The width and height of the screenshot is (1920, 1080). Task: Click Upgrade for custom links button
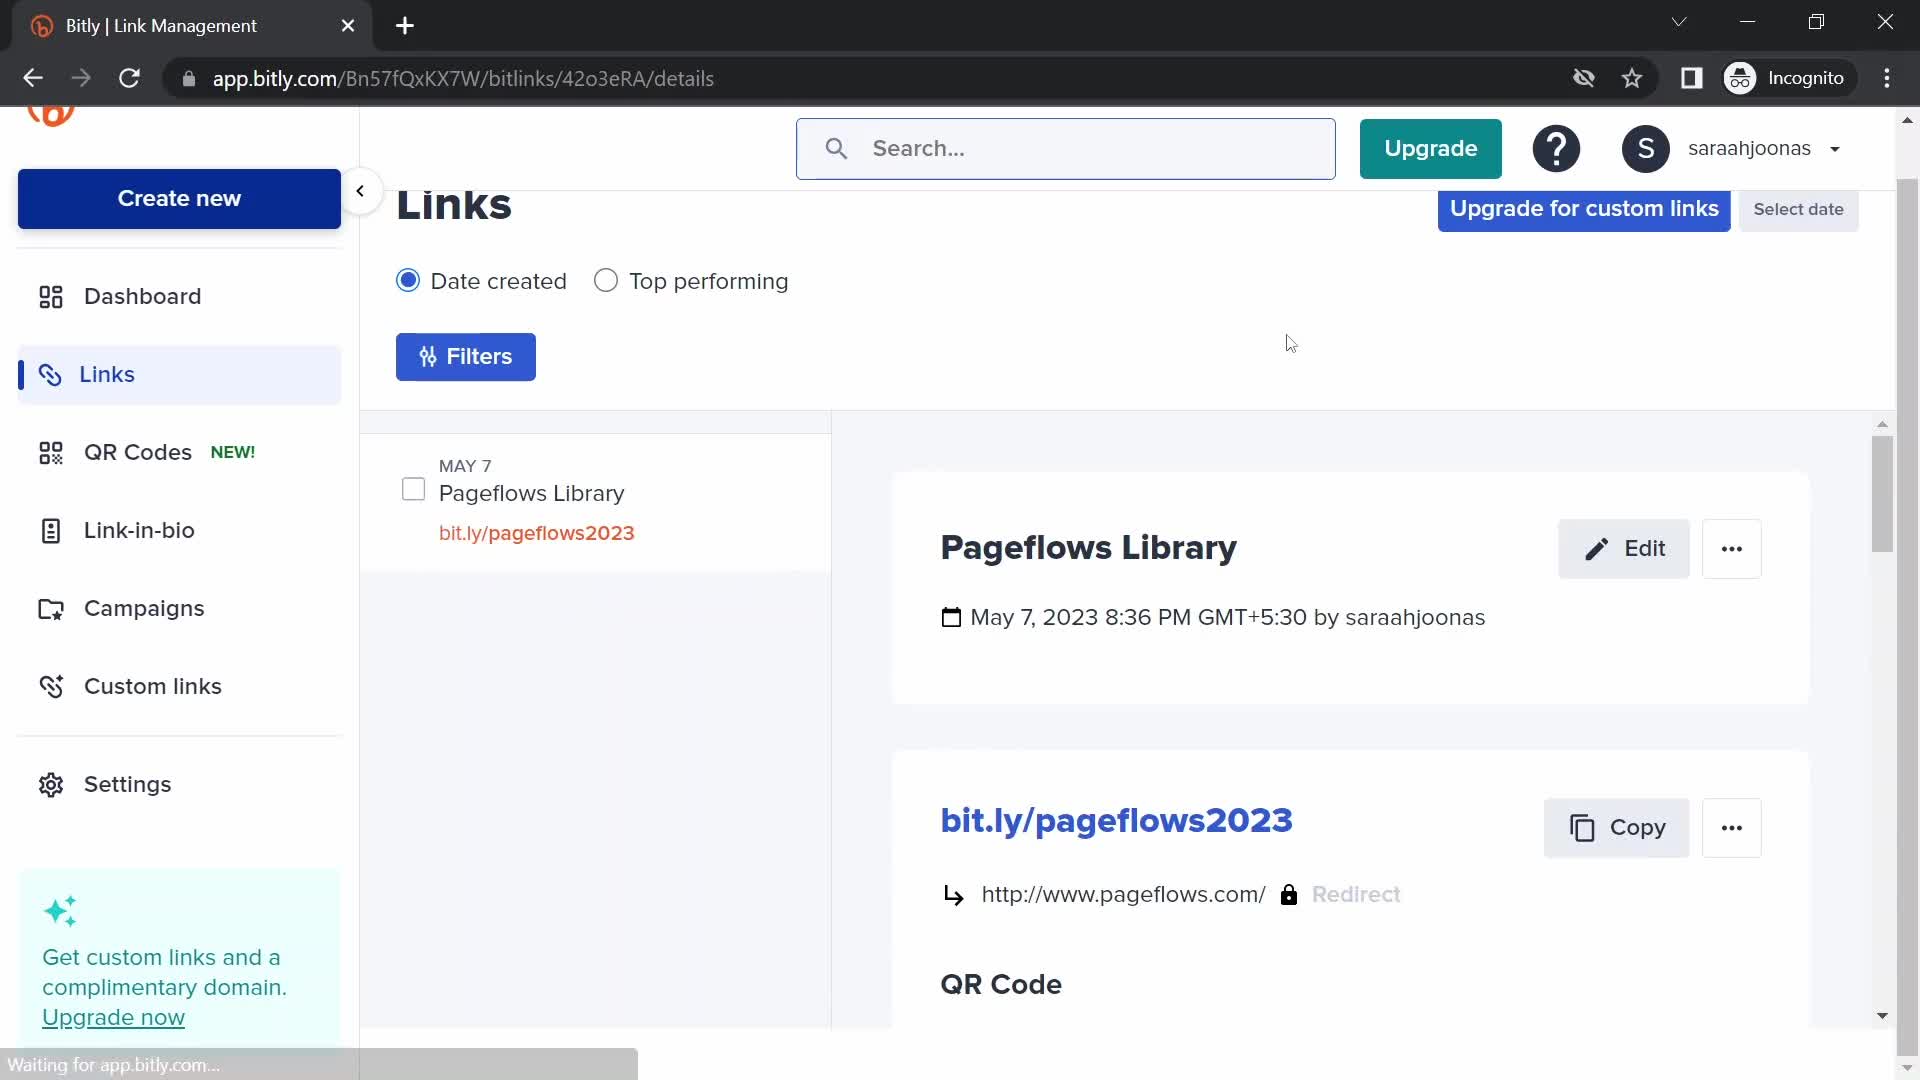1584,209
